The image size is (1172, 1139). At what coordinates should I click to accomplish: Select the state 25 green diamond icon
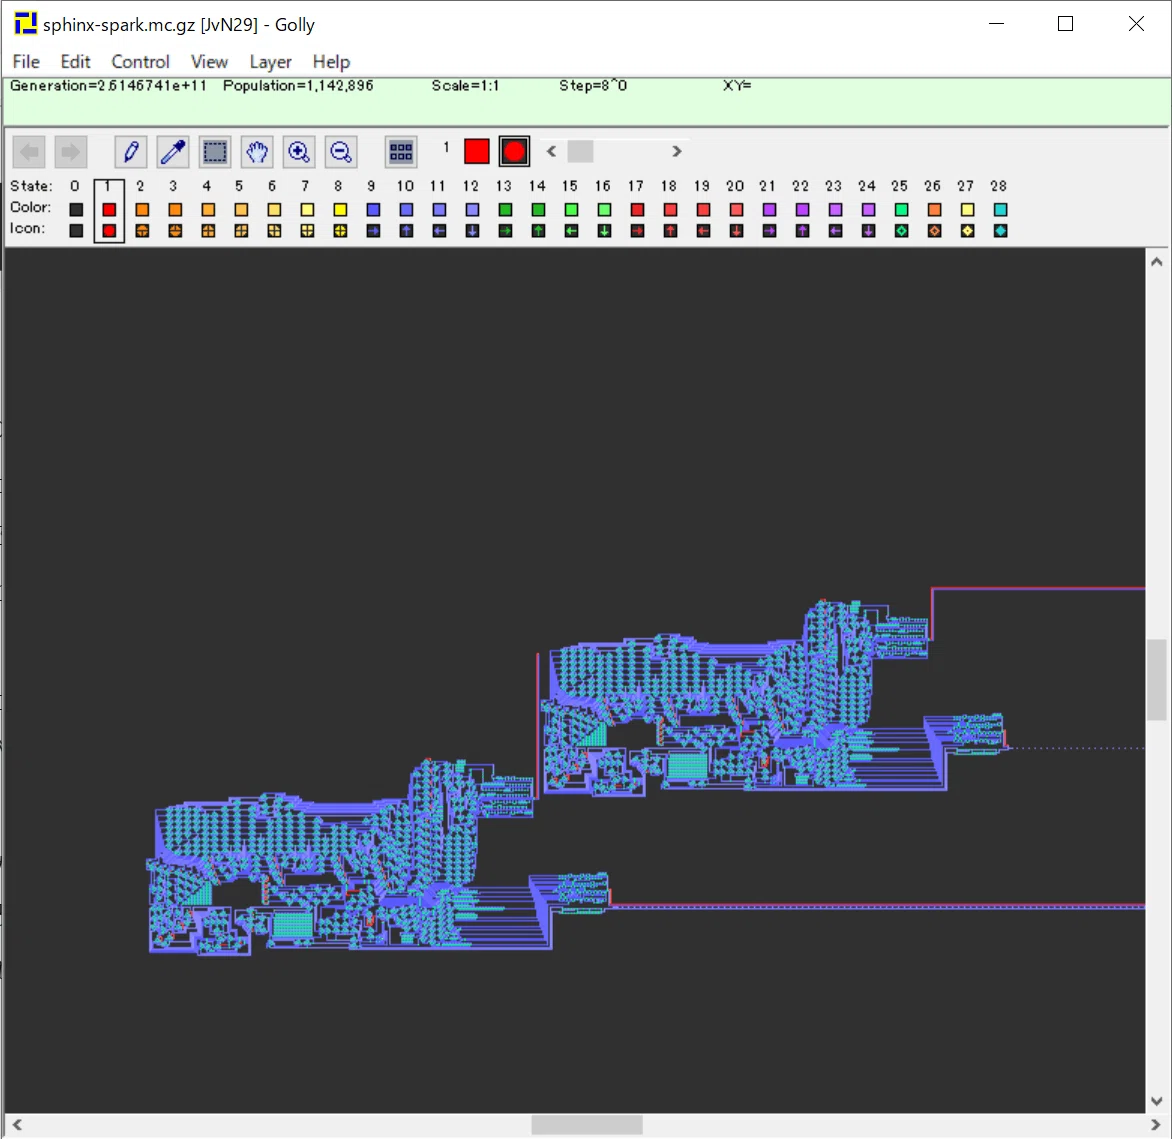[x=901, y=231]
